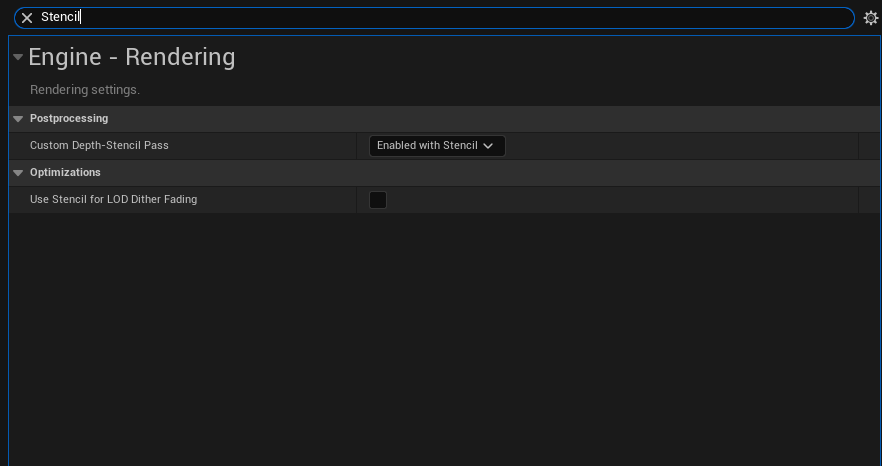Open the settings gear options
Viewport: 882px width, 466px height.
point(871,18)
